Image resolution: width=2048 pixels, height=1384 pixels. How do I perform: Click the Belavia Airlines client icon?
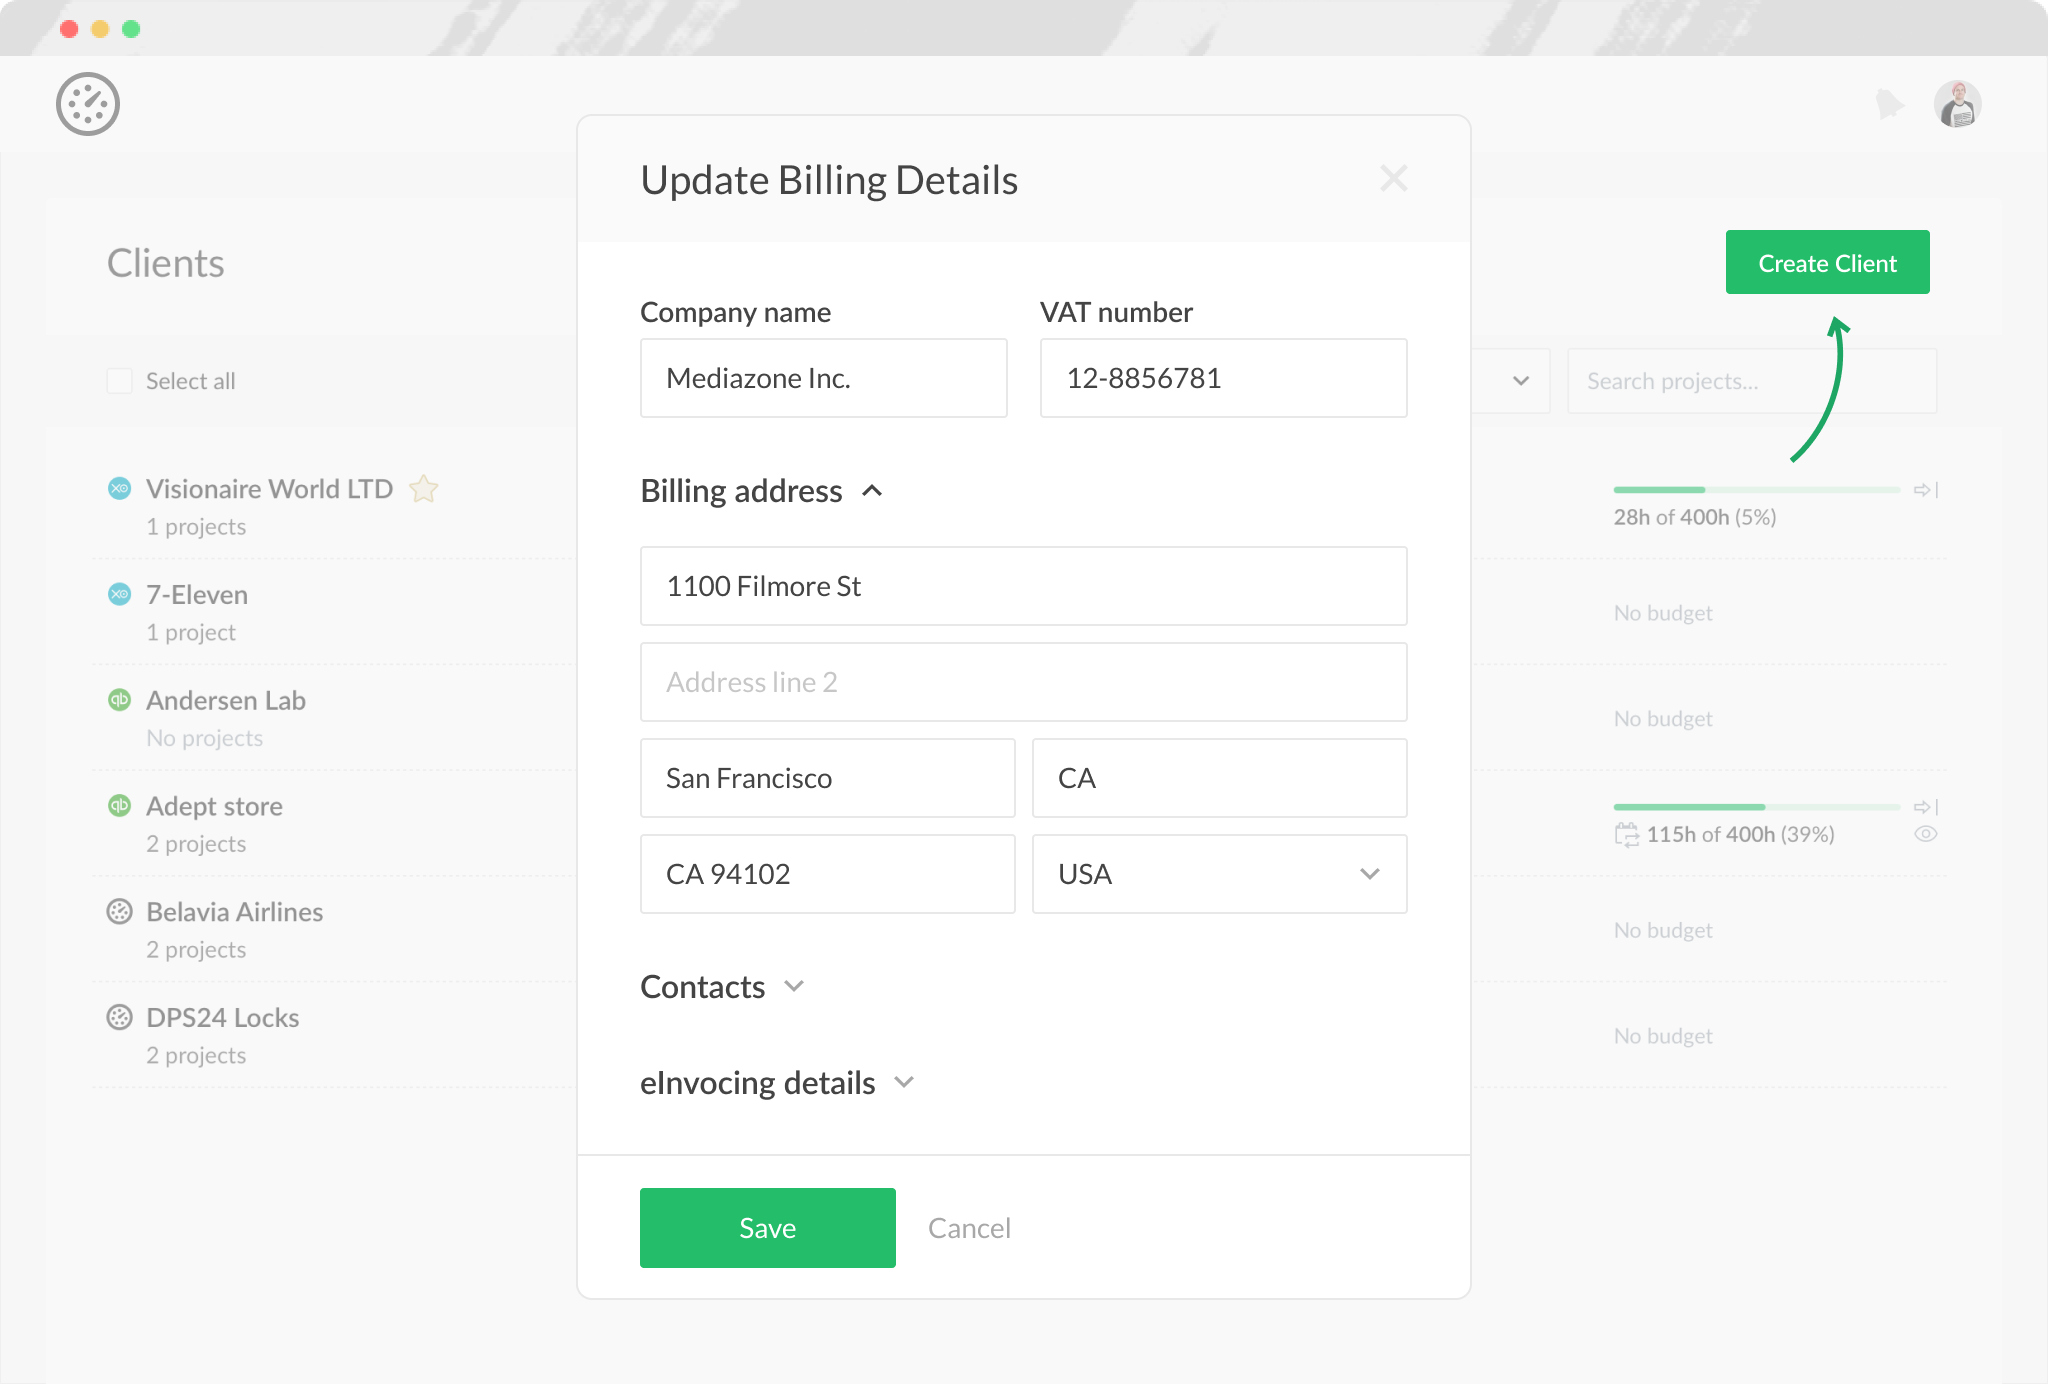click(119, 911)
